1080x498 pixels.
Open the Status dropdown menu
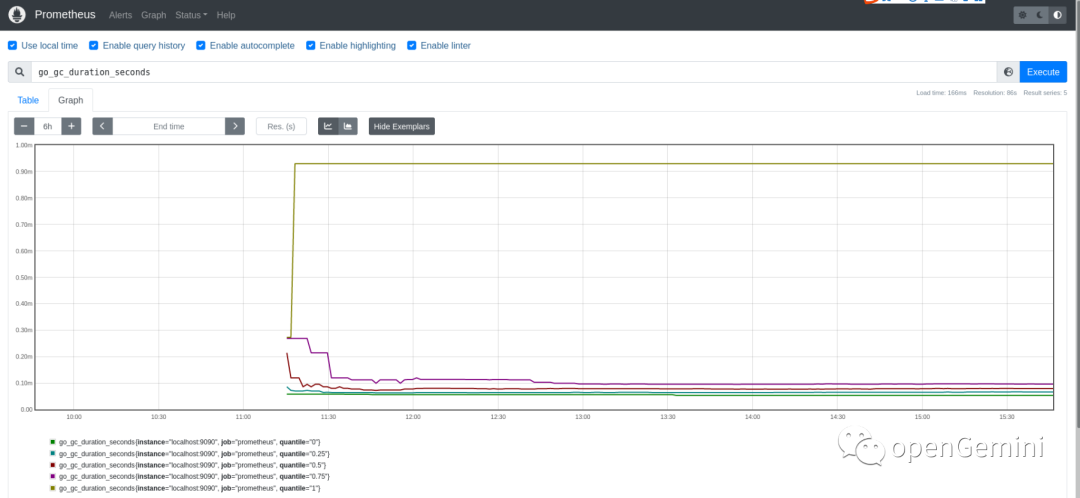(x=191, y=15)
